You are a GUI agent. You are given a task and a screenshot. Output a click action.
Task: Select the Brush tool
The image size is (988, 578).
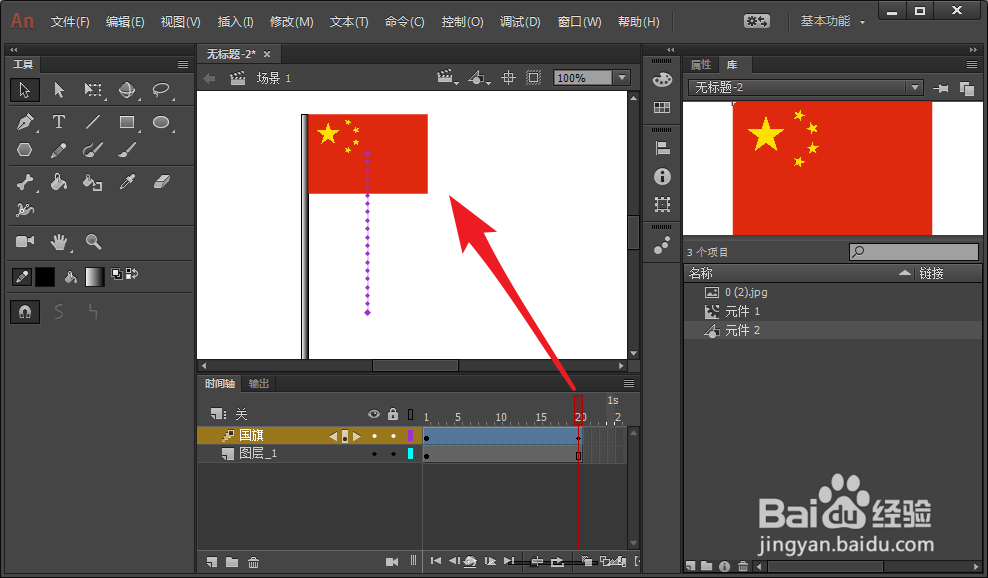click(x=127, y=150)
